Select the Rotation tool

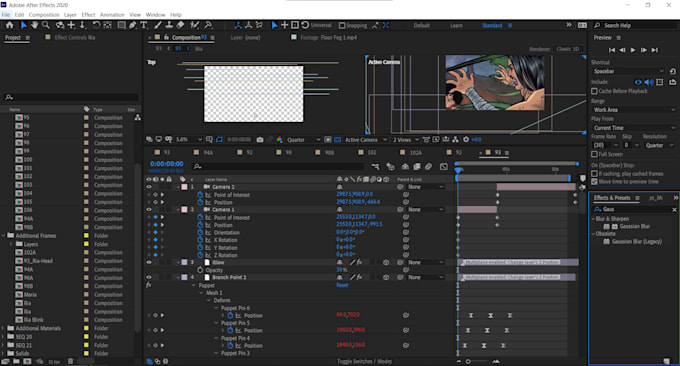[x=96, y=25]
